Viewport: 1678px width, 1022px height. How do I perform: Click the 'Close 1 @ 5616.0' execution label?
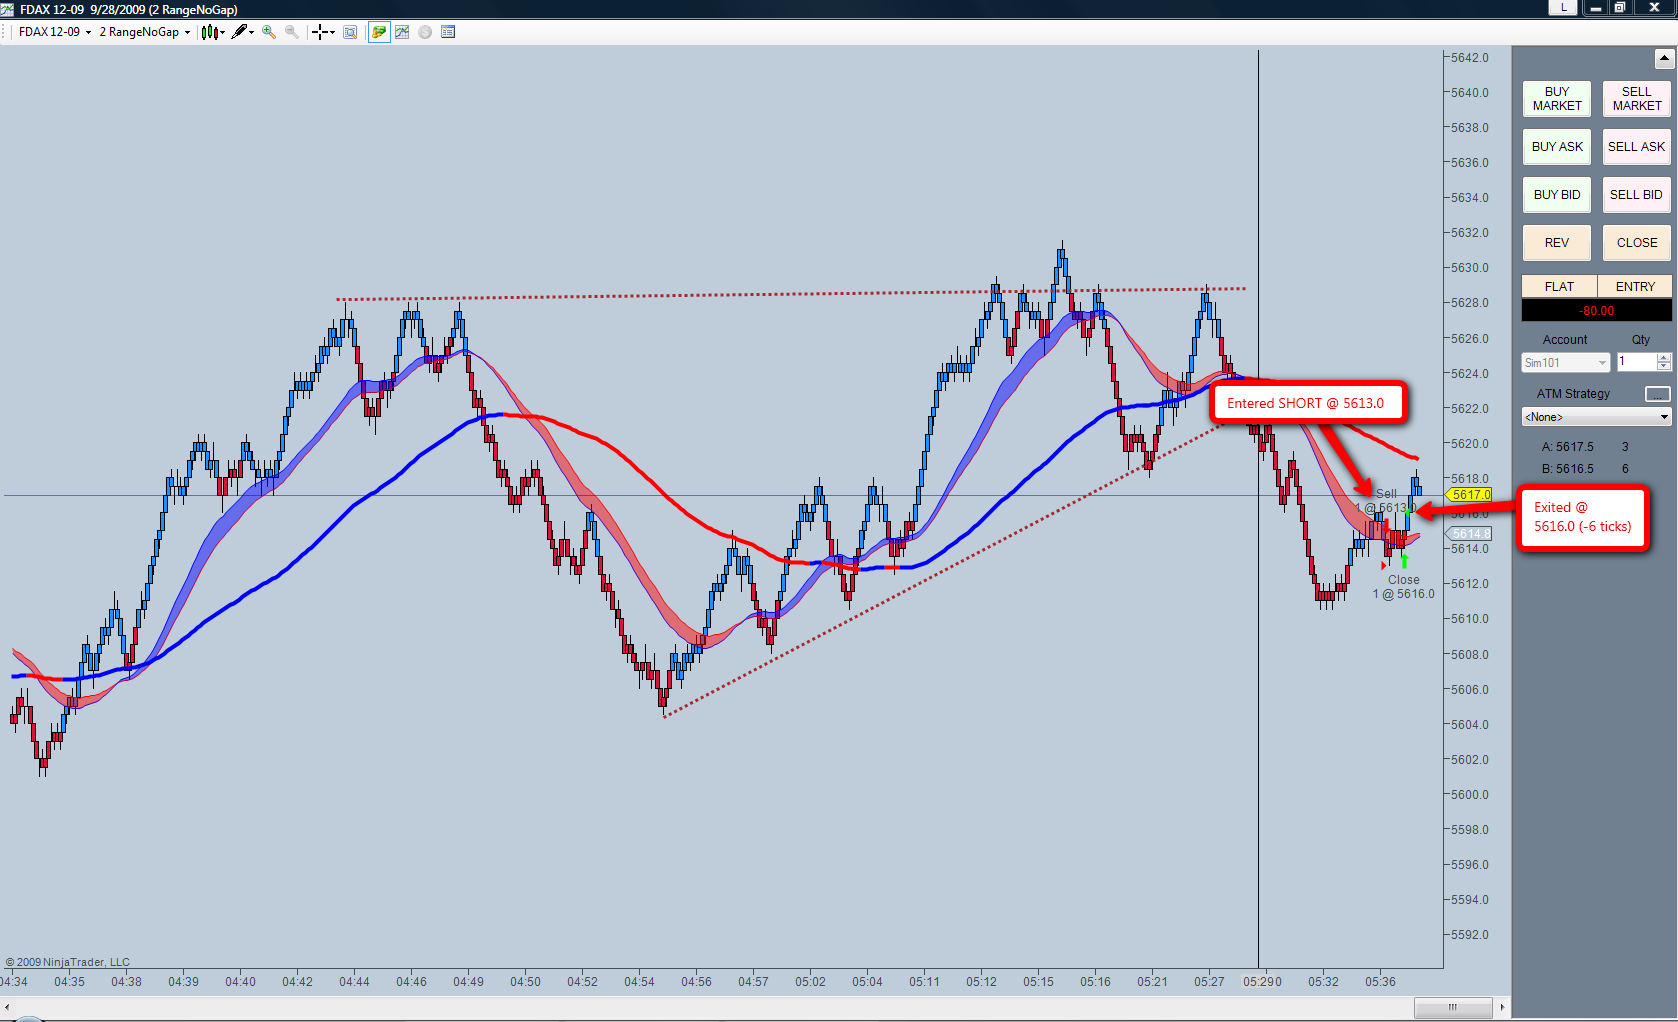pos(1403,587)
